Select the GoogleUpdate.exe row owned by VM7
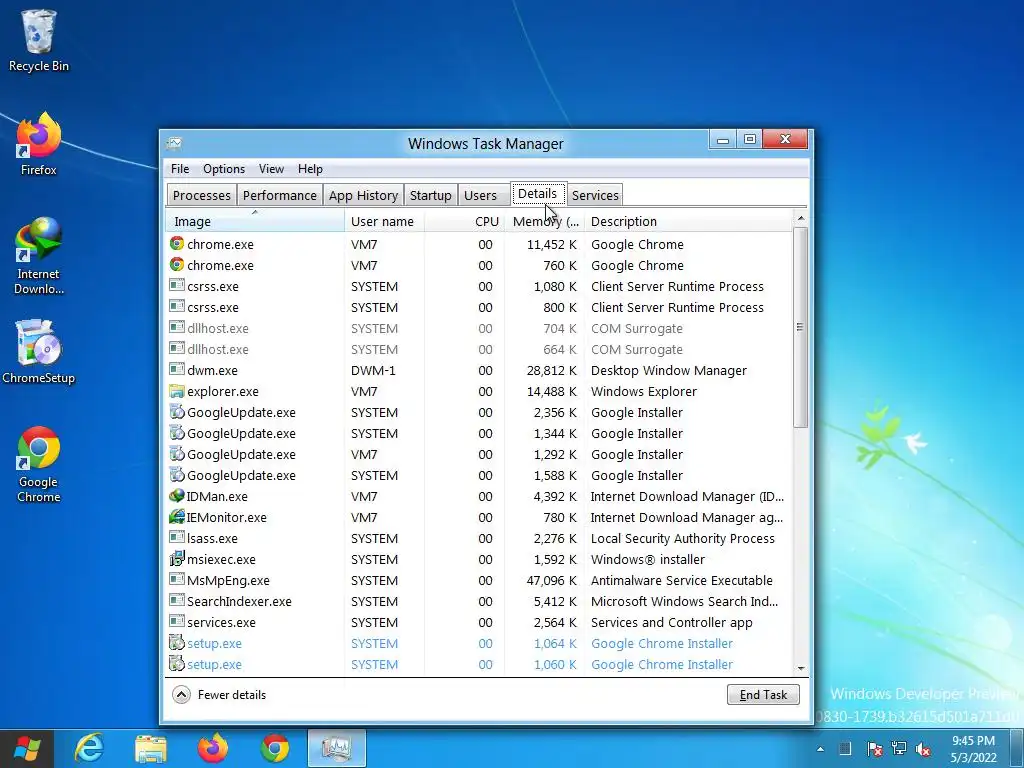This screenshot has height=768, width=1024. coord(479,455)
